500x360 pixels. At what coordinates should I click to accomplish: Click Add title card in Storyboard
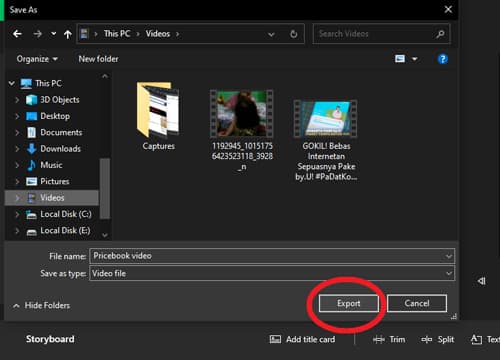click(x=302, y=339)
